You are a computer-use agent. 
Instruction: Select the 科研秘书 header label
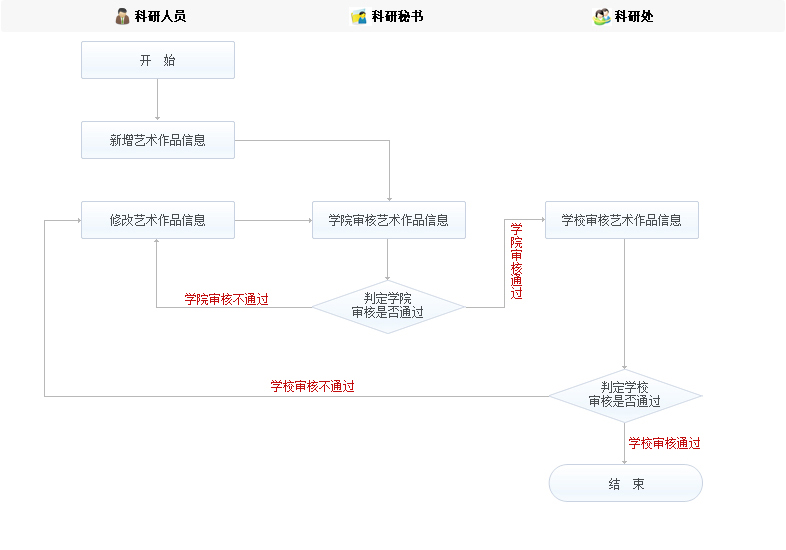(397, 16)
